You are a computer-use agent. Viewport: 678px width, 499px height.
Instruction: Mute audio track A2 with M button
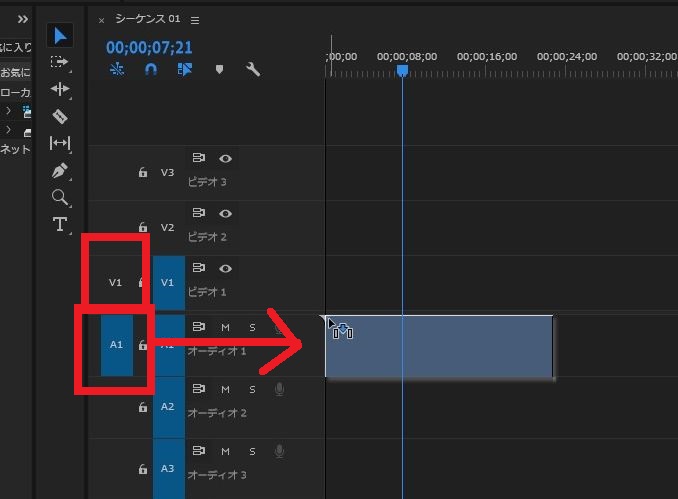[225, 389]
